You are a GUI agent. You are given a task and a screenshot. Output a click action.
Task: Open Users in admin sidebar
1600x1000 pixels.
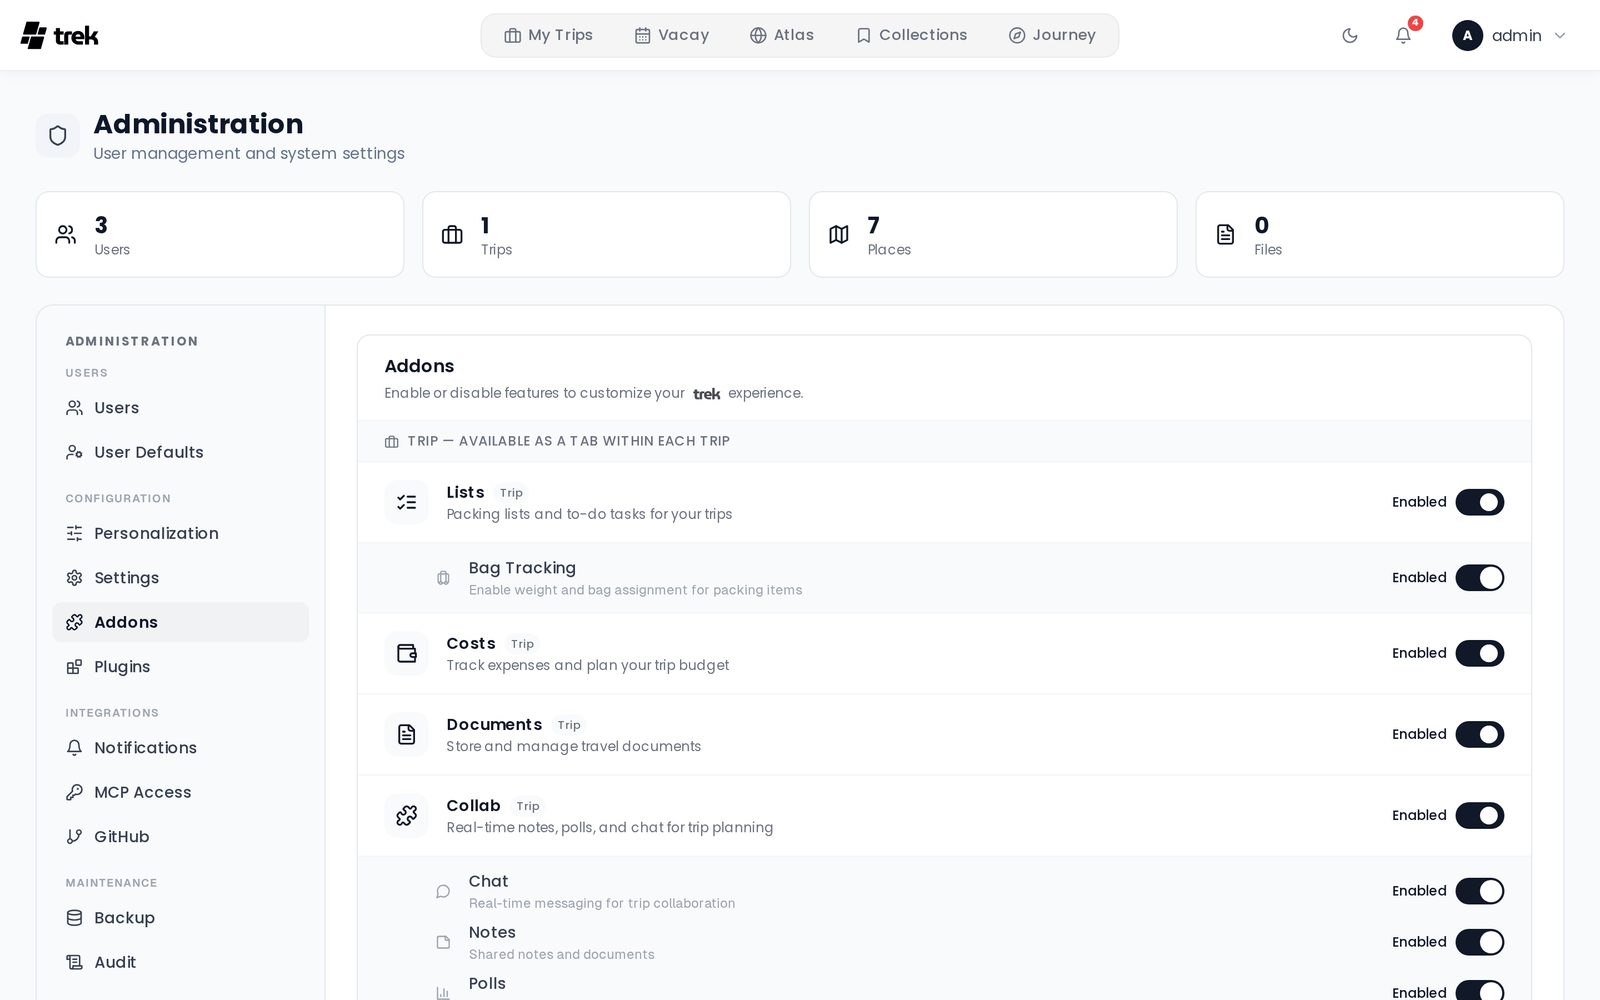180,408
